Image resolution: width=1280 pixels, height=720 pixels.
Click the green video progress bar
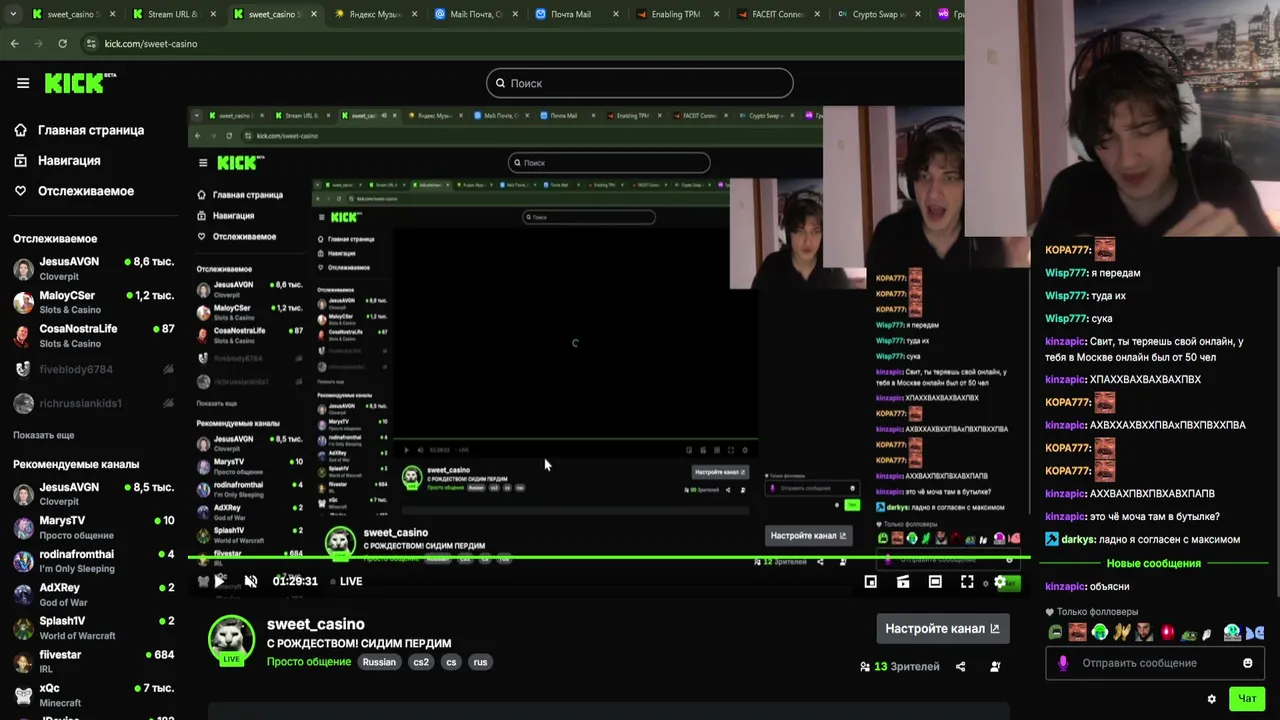[610, 558]
